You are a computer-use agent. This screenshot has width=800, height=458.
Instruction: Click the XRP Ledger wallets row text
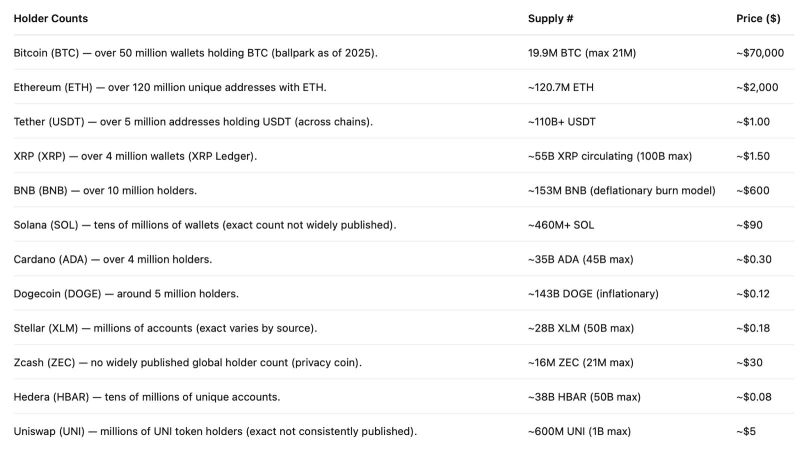tap(135, 156)
